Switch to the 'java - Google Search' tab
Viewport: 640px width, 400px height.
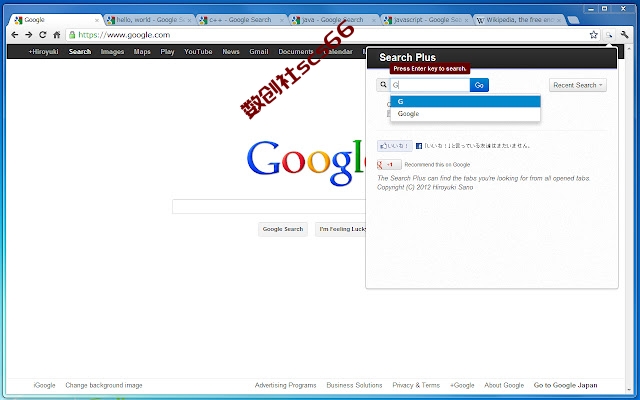coord(333,20)
